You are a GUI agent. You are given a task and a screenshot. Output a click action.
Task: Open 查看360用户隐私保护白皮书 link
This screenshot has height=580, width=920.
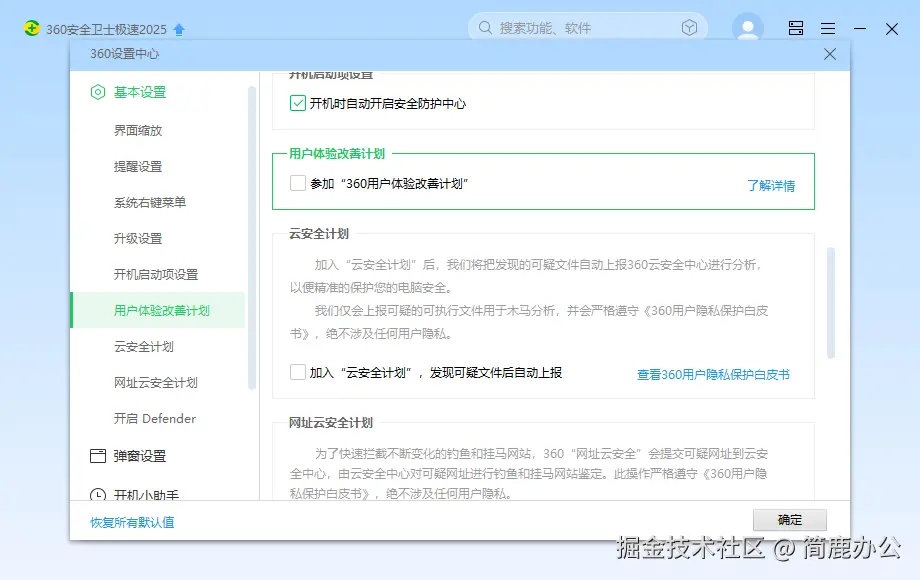pyautogui.click(x=713, y=374)
